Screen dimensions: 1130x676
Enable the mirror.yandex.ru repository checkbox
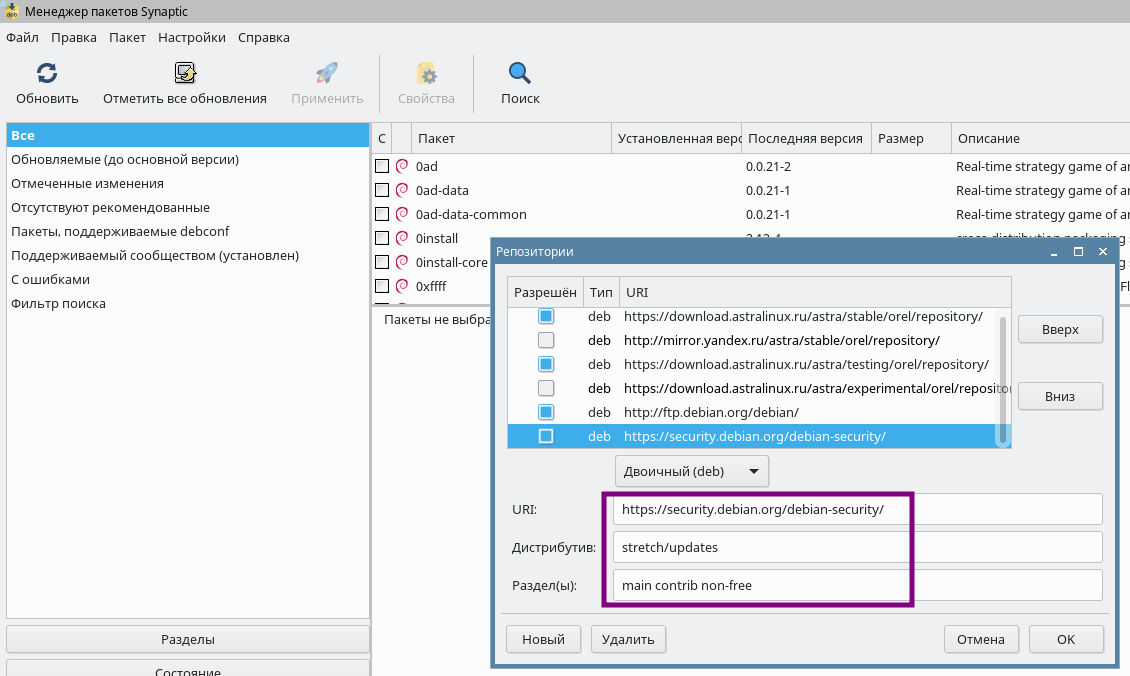(x=546, y=340)
